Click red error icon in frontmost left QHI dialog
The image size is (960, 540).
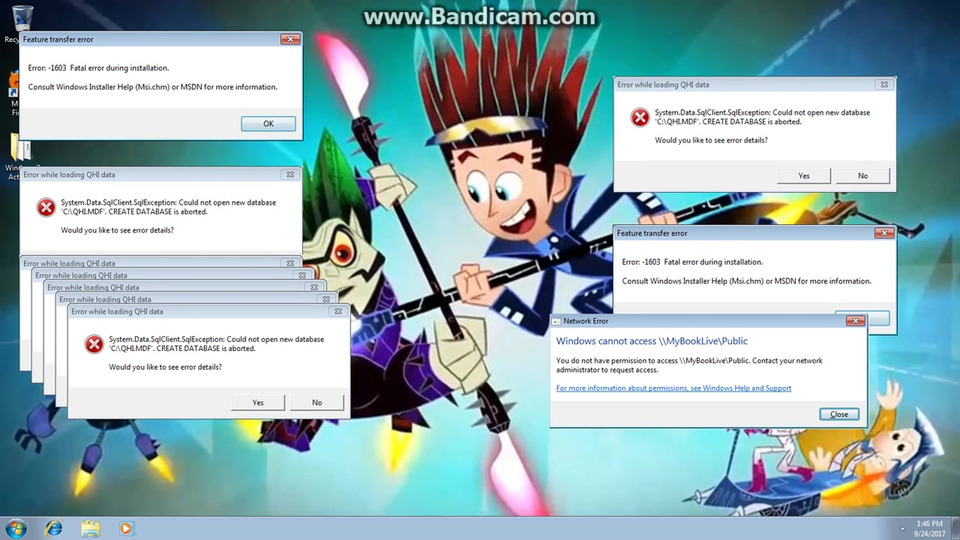94,343
